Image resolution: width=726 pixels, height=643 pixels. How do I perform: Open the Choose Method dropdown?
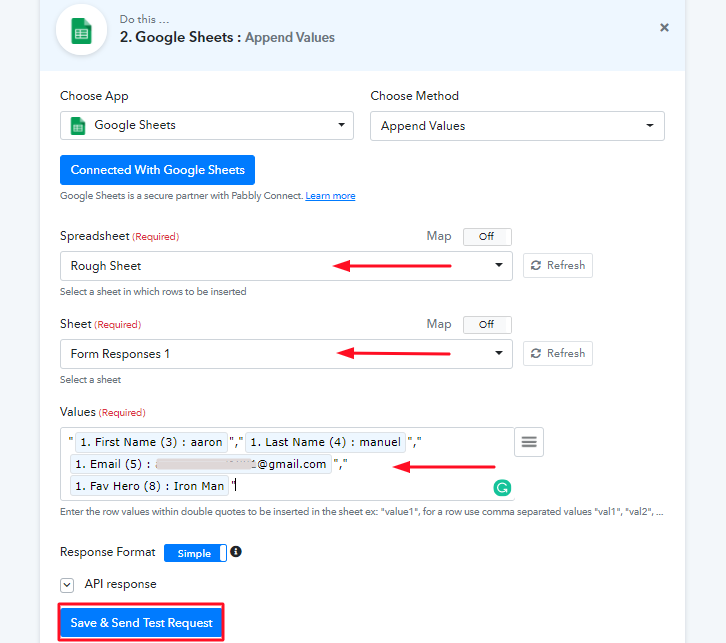pyautogui.click(x=517, y=126)
